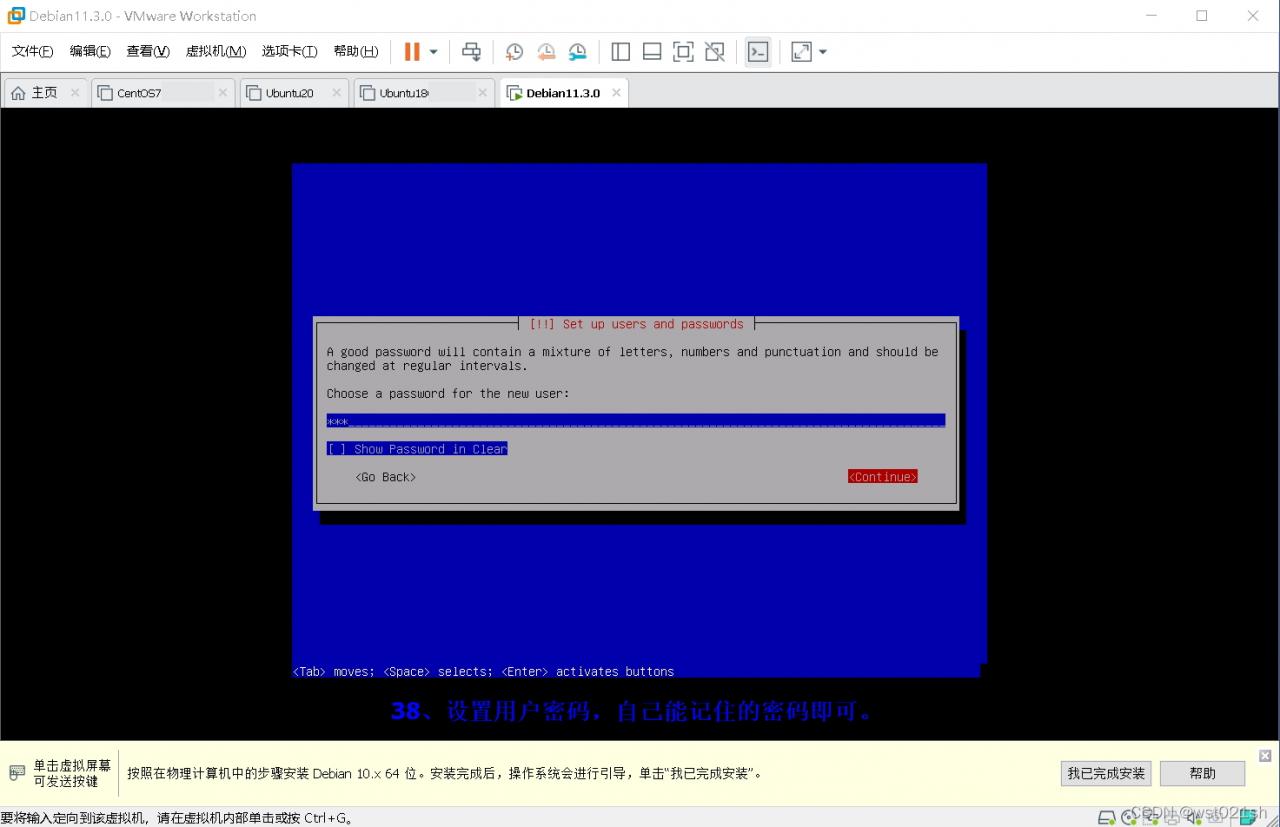1280x827 pixels.
Task: Open the 虚拟机 menu
Action: coord(216,52)
